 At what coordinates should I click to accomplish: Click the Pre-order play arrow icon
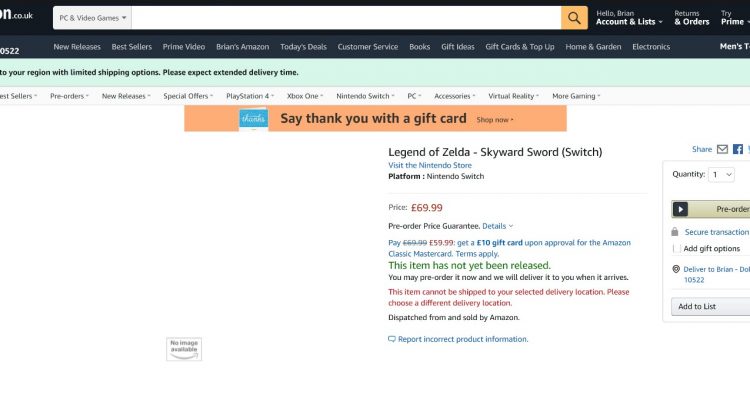681,209
